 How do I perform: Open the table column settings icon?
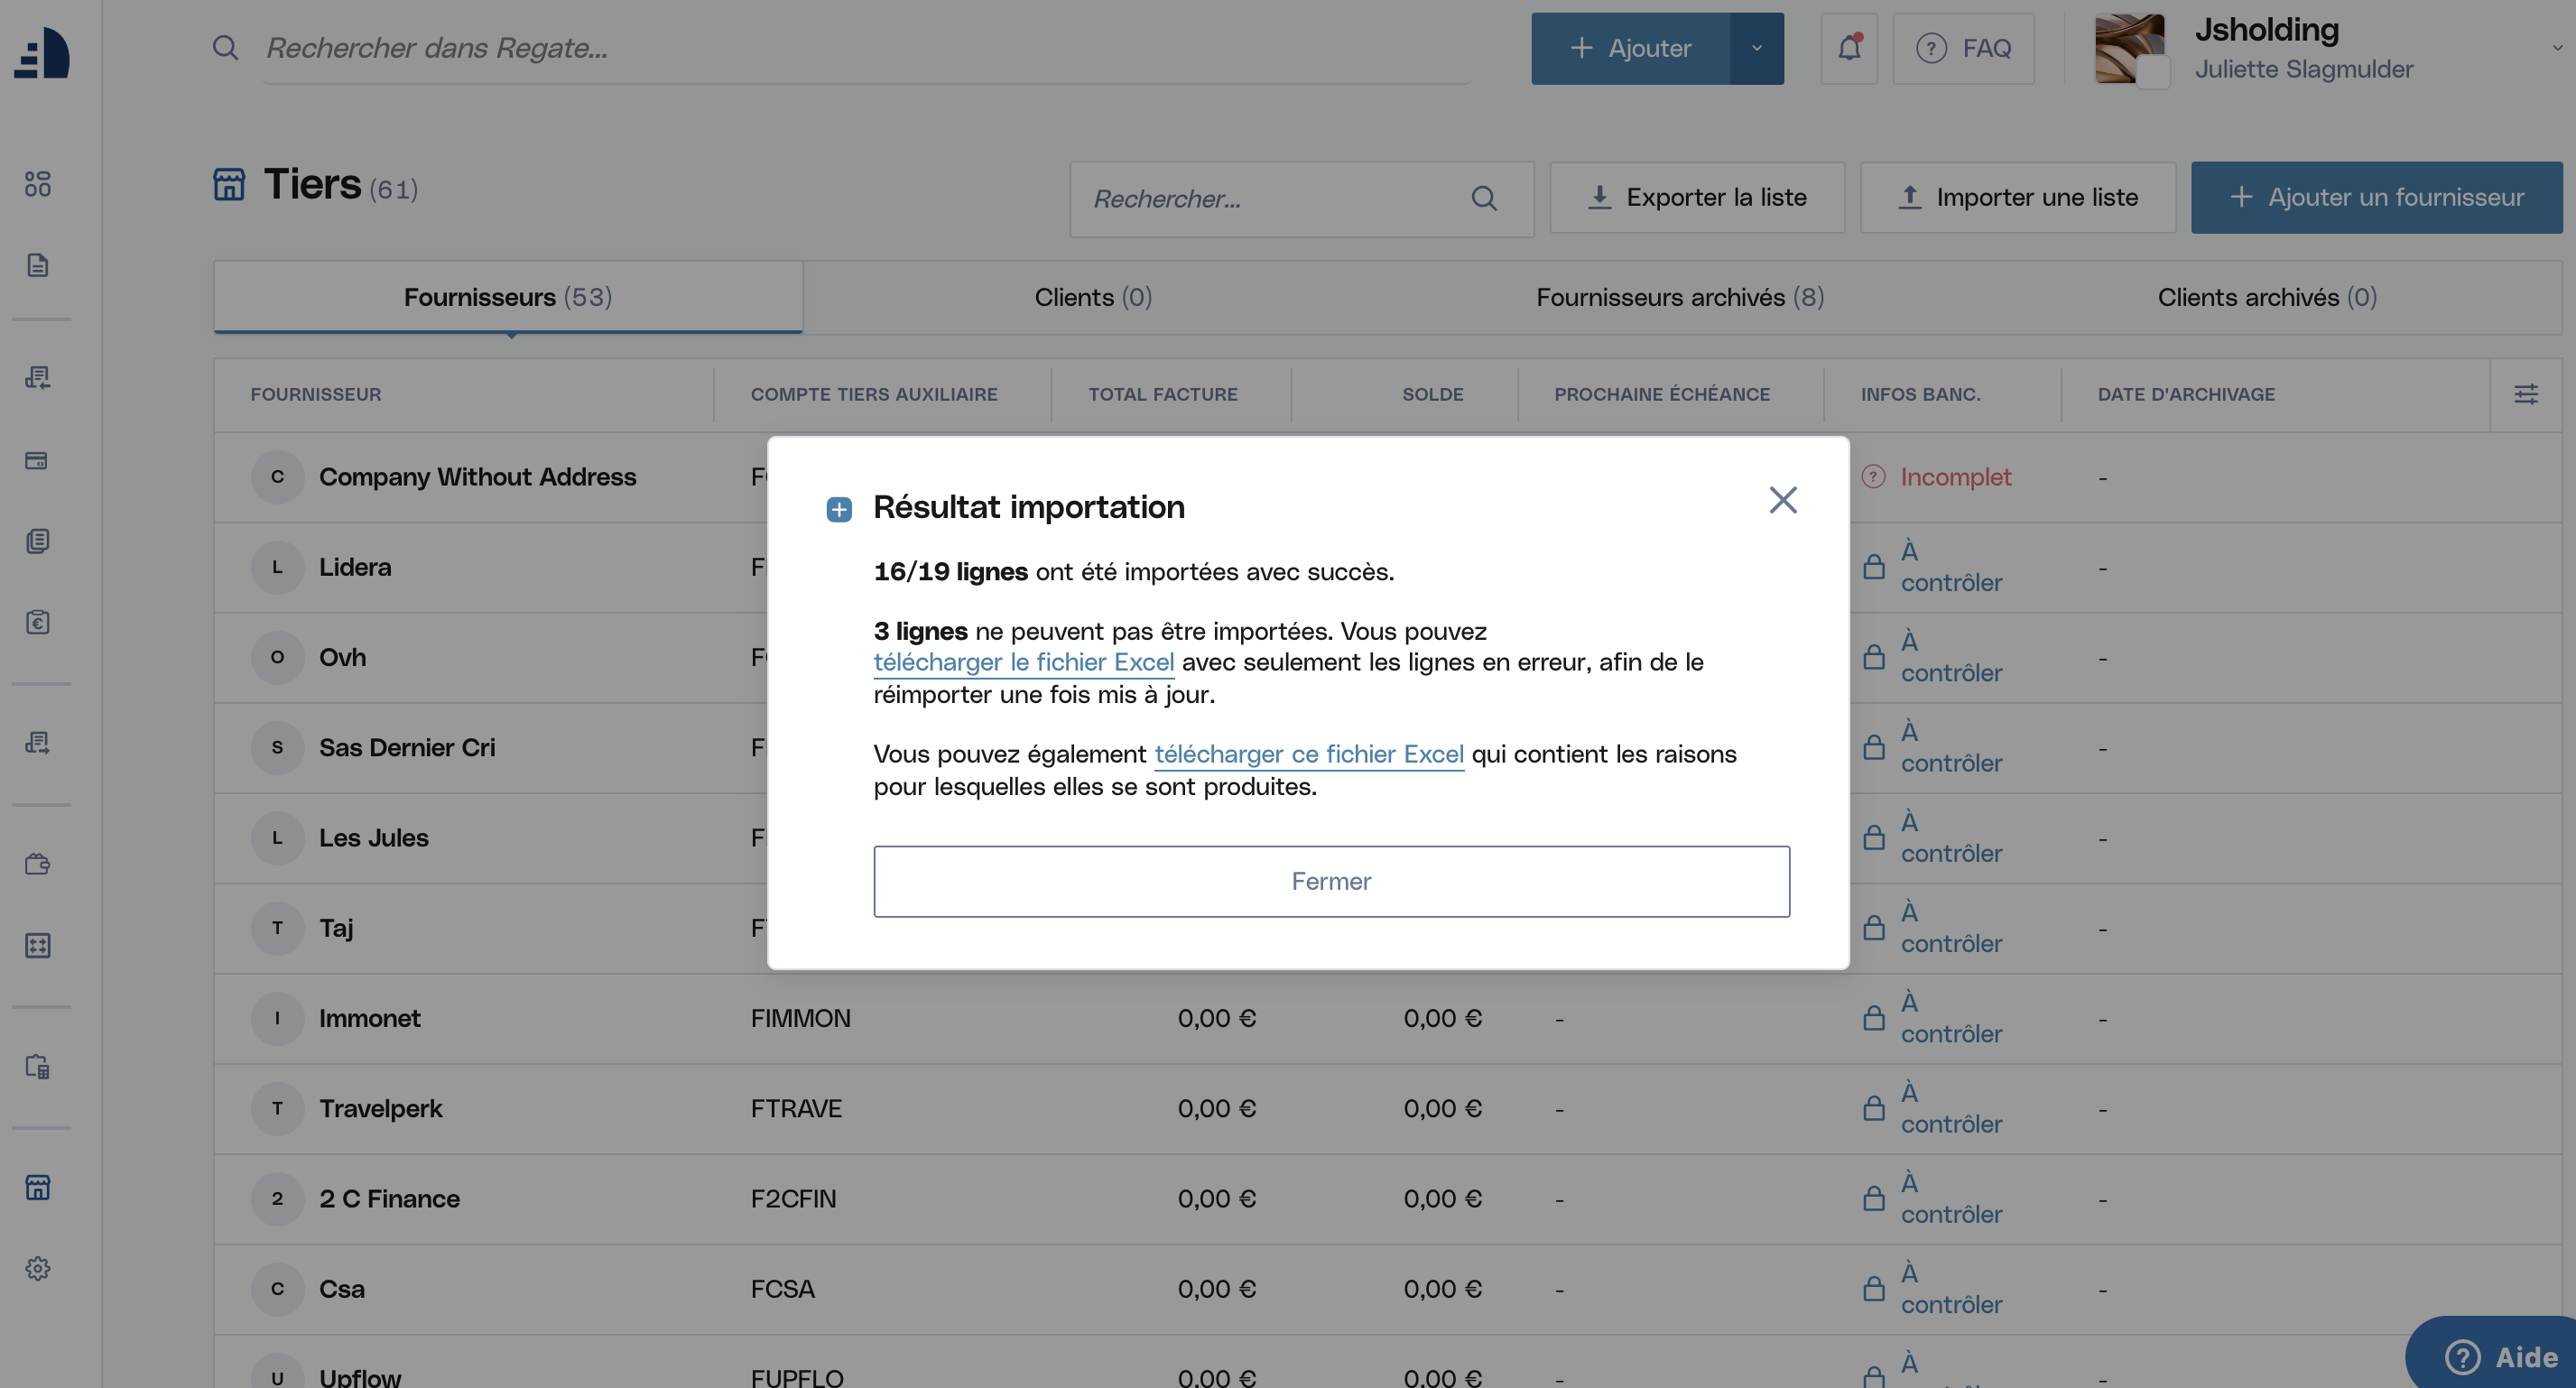tap(2526, 394)
